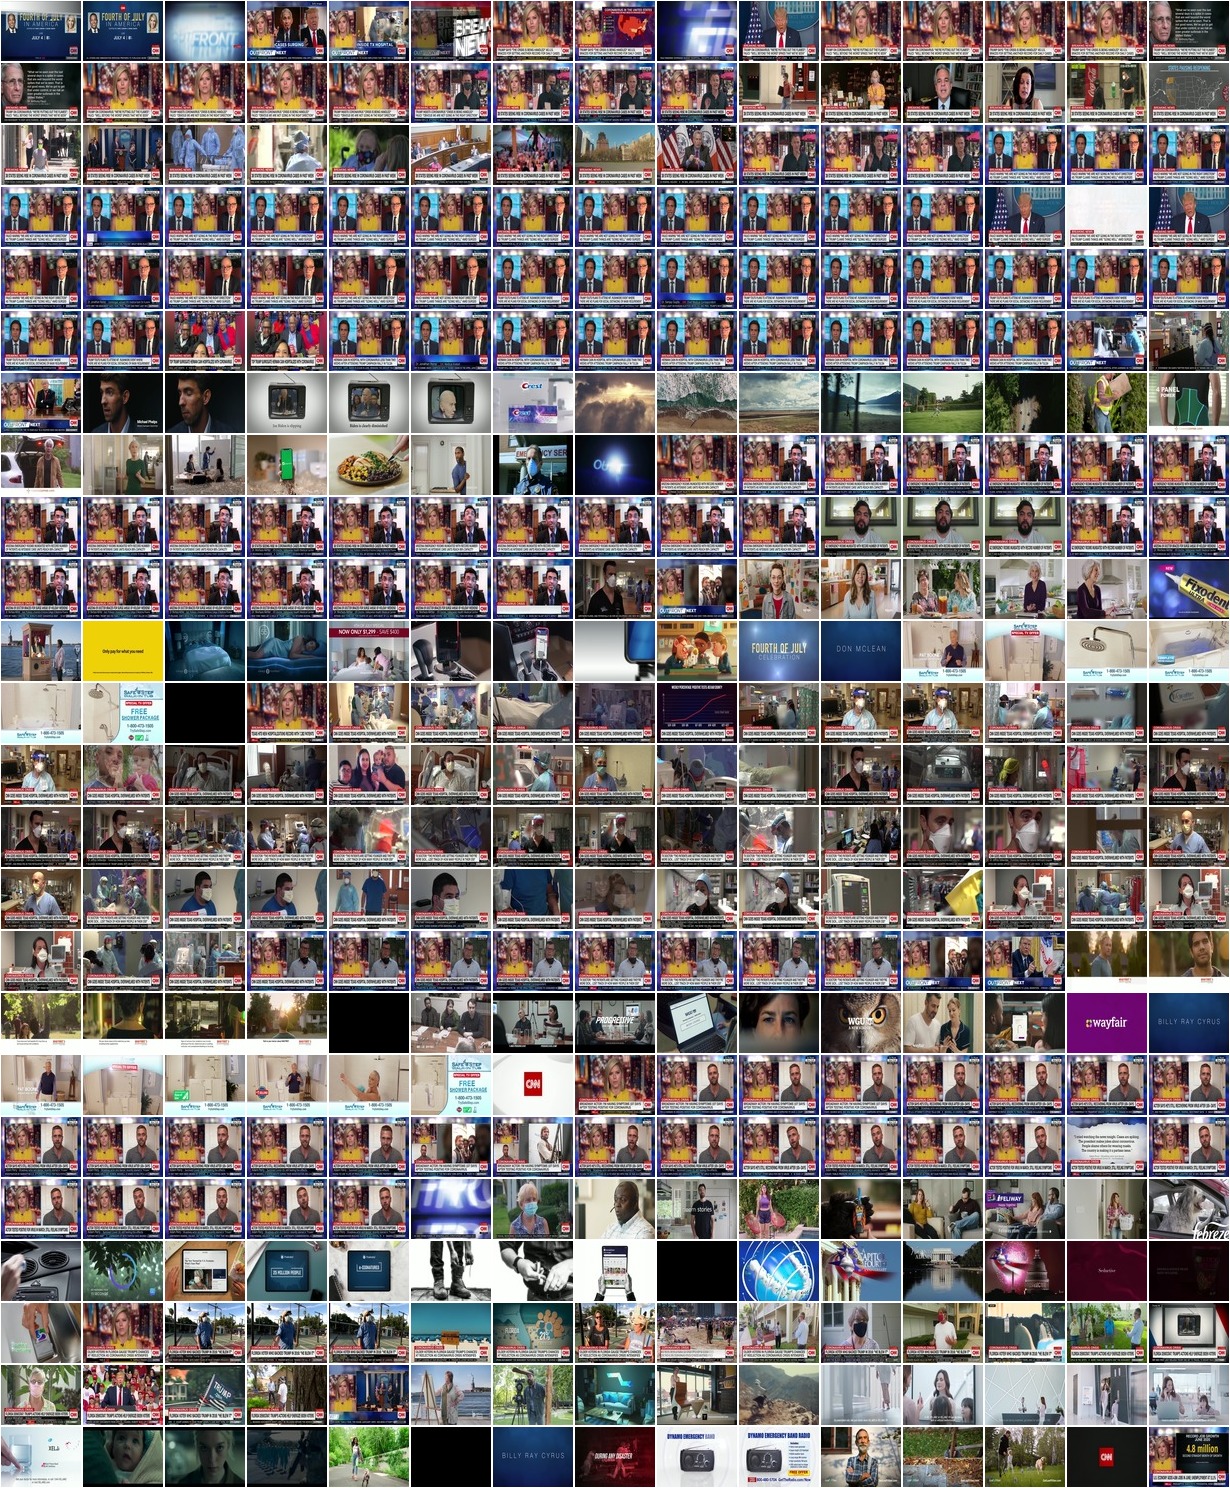Open the purple Wayfair logo thumbnail
Screen dimensions: 1230x1488
point(1106,1022)
